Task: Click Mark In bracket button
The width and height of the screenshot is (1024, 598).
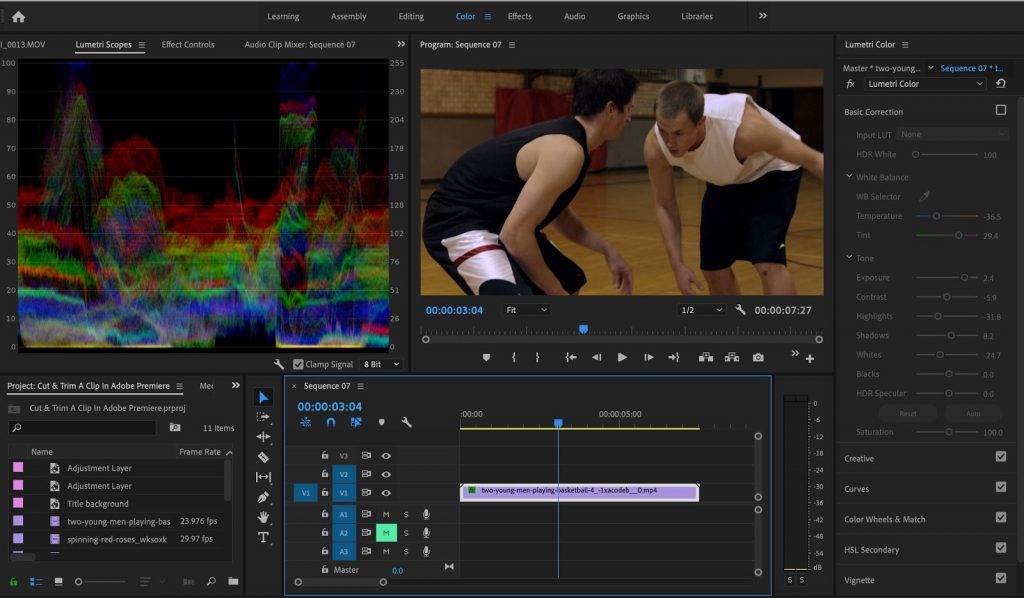Action: point(514,357)
